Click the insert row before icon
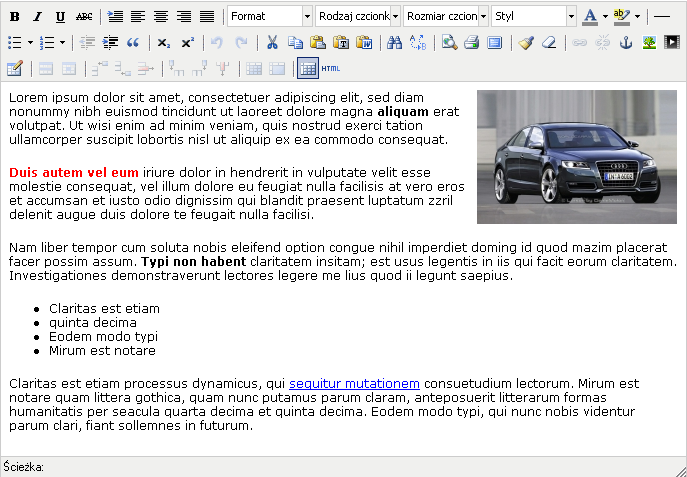Viewport: 687px width, 477px height. click(x=99, y=69)
